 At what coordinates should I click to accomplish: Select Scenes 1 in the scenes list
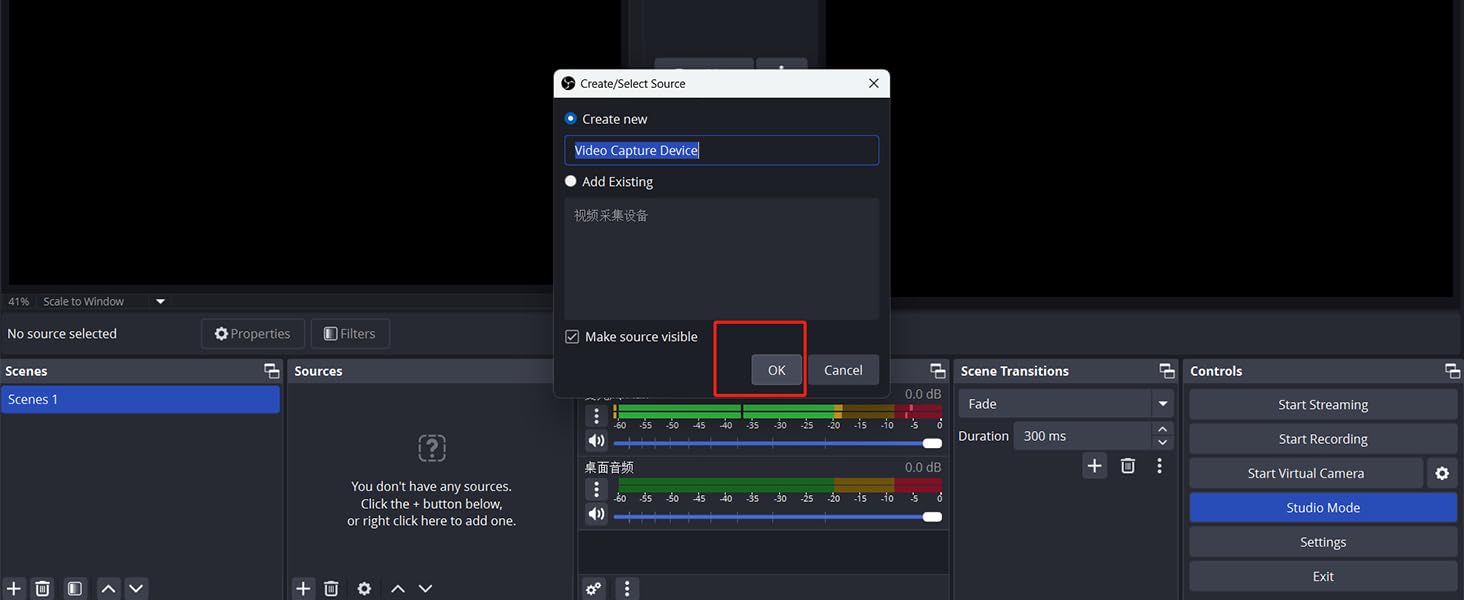(x=140, y=399)
